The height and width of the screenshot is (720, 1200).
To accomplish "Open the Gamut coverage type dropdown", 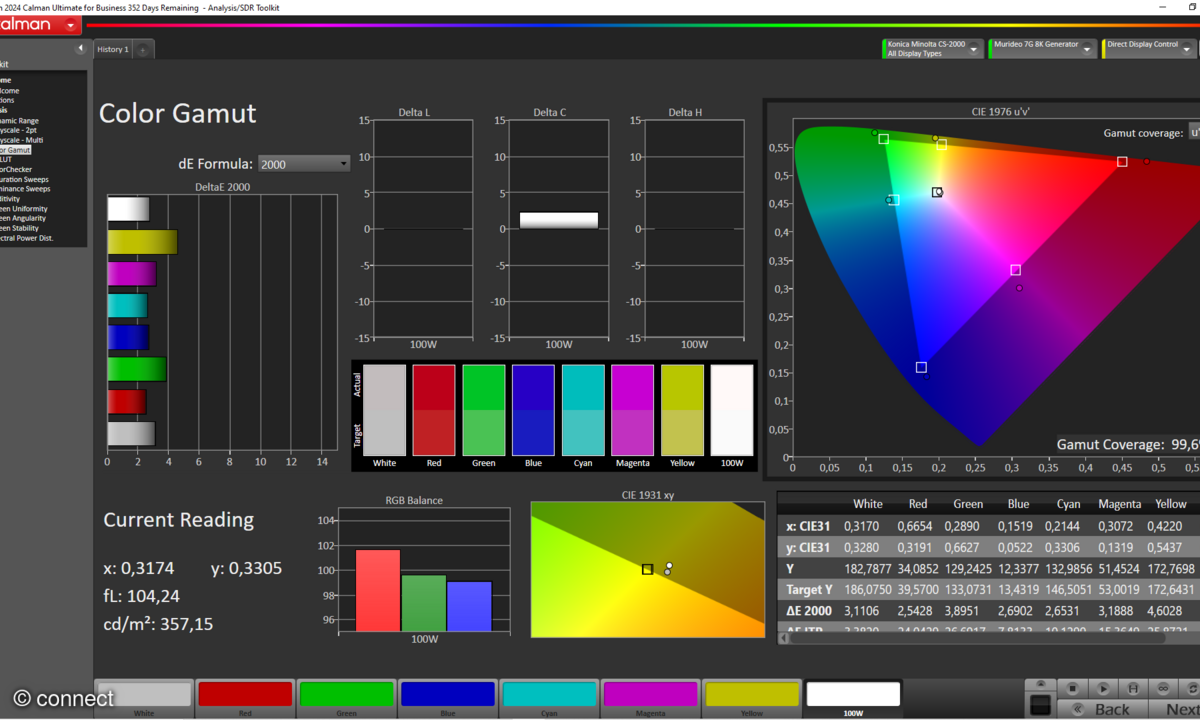I will coord(1193,132).
